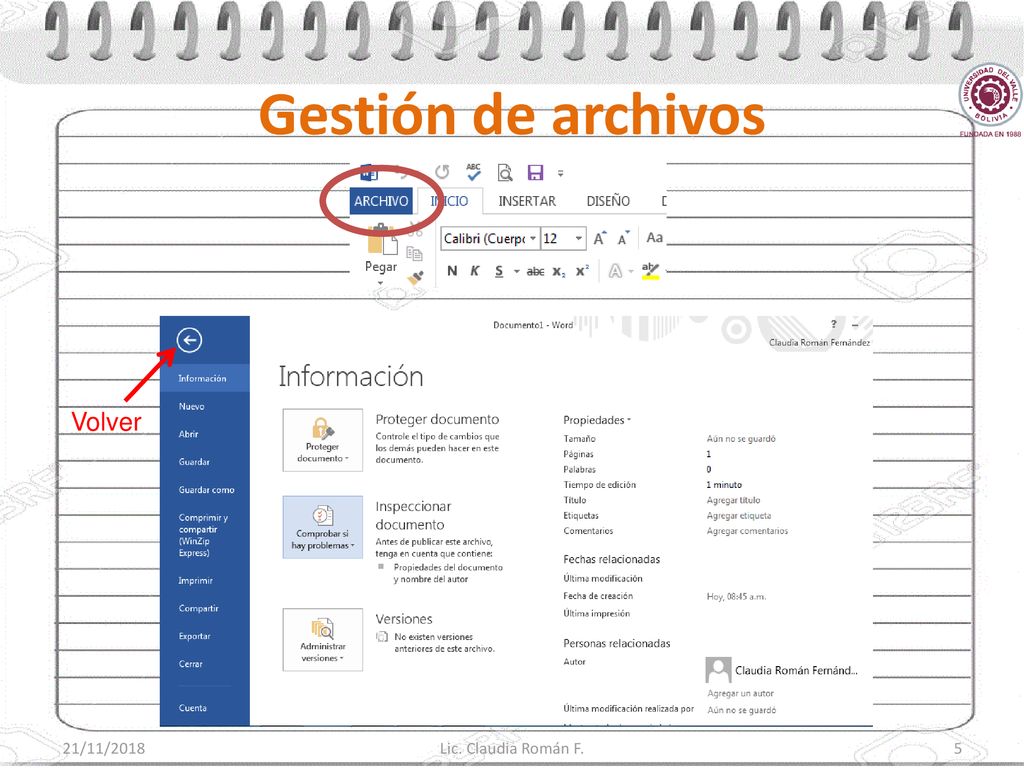Apply yellow text highlight color
Viewport: 1024px width, 768px height.
click(650, 270)
